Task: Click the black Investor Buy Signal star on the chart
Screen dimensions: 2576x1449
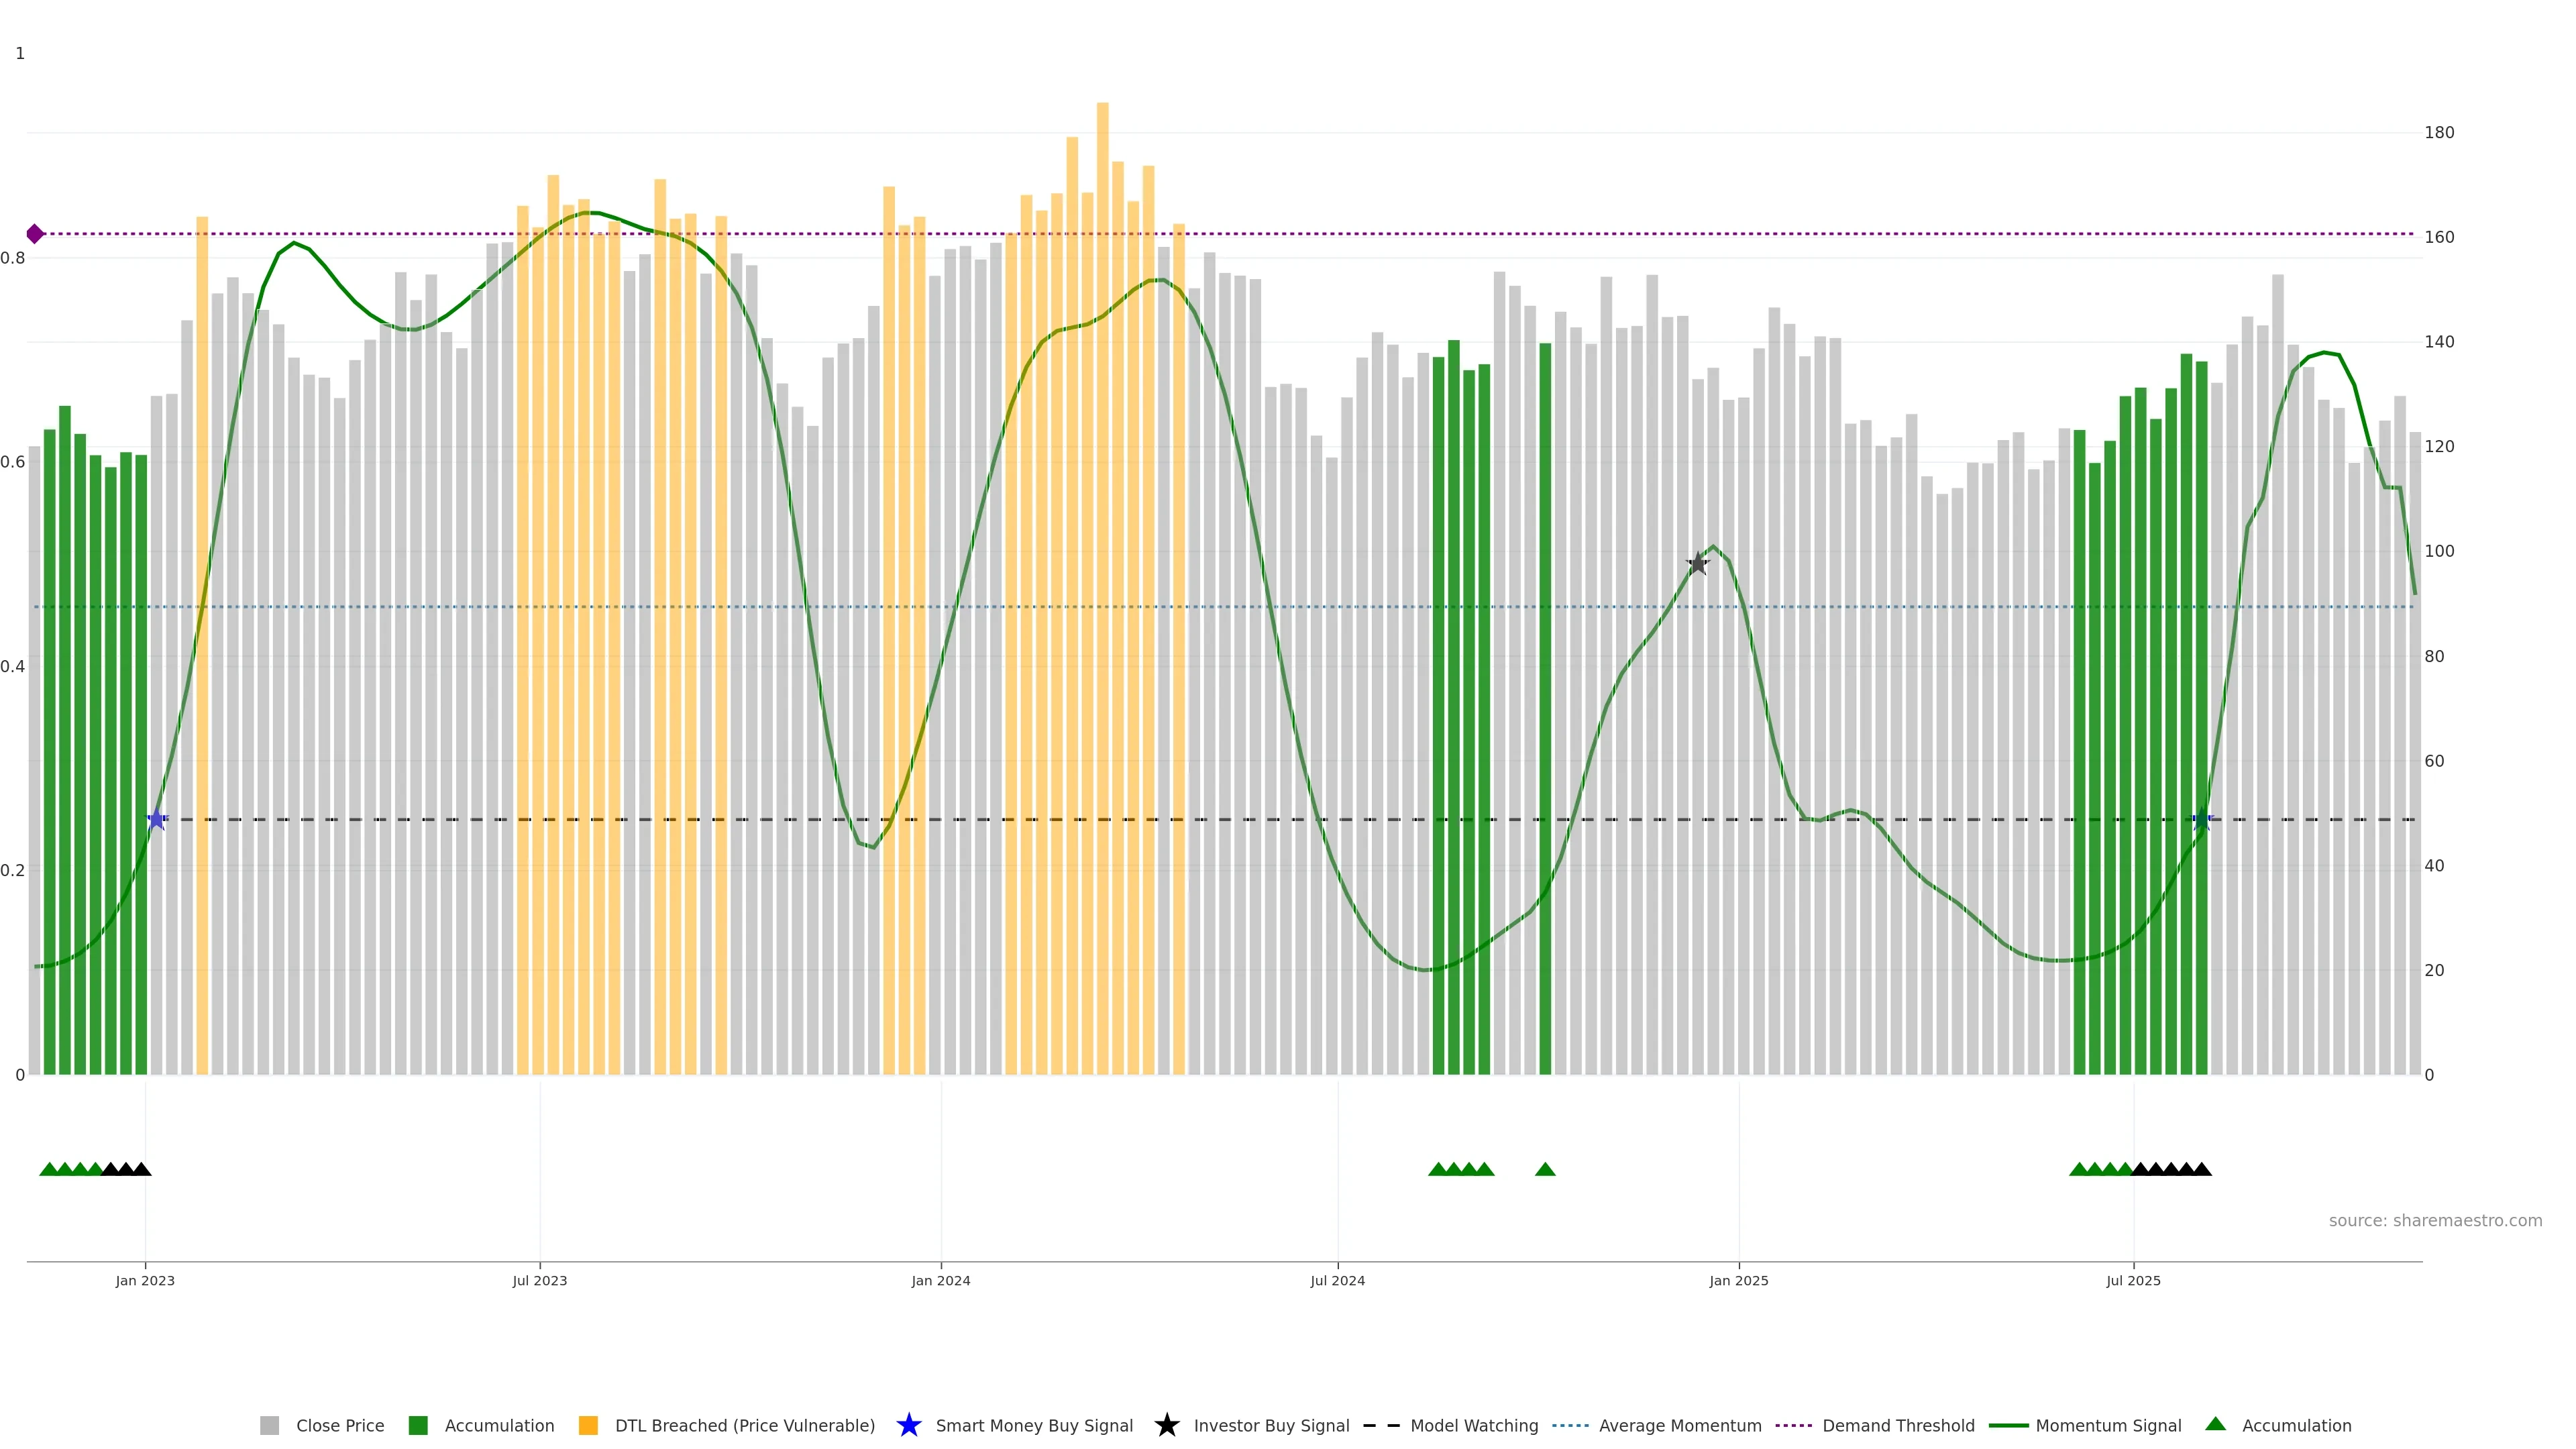Action: click(1697, 564)
